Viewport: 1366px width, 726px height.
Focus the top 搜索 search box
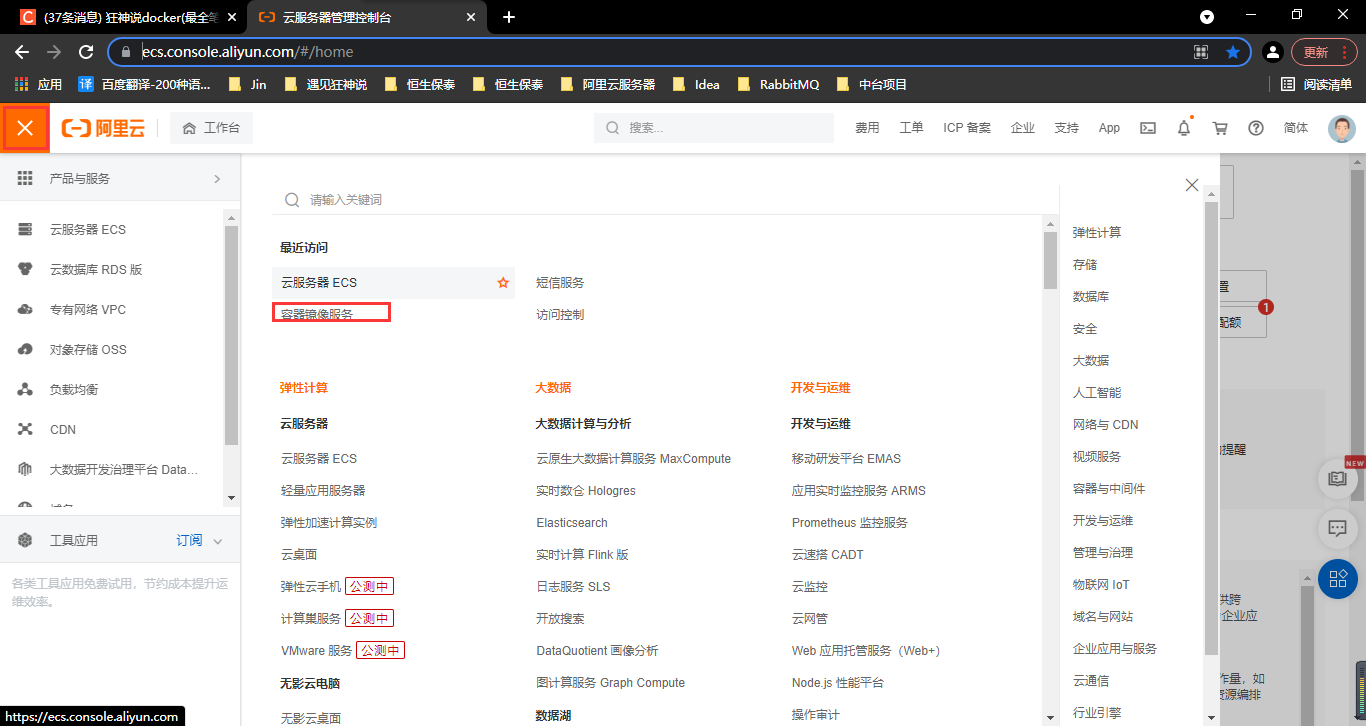713,128
